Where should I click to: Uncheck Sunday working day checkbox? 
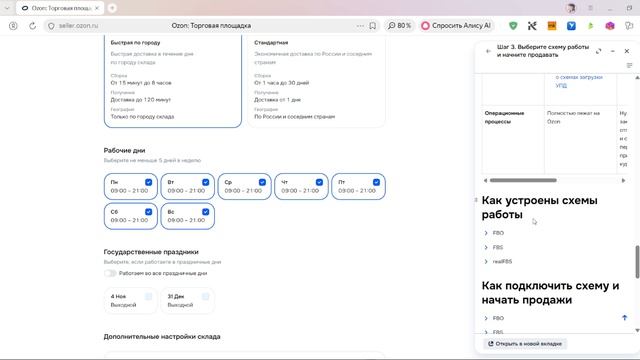(x=206, y=212)
